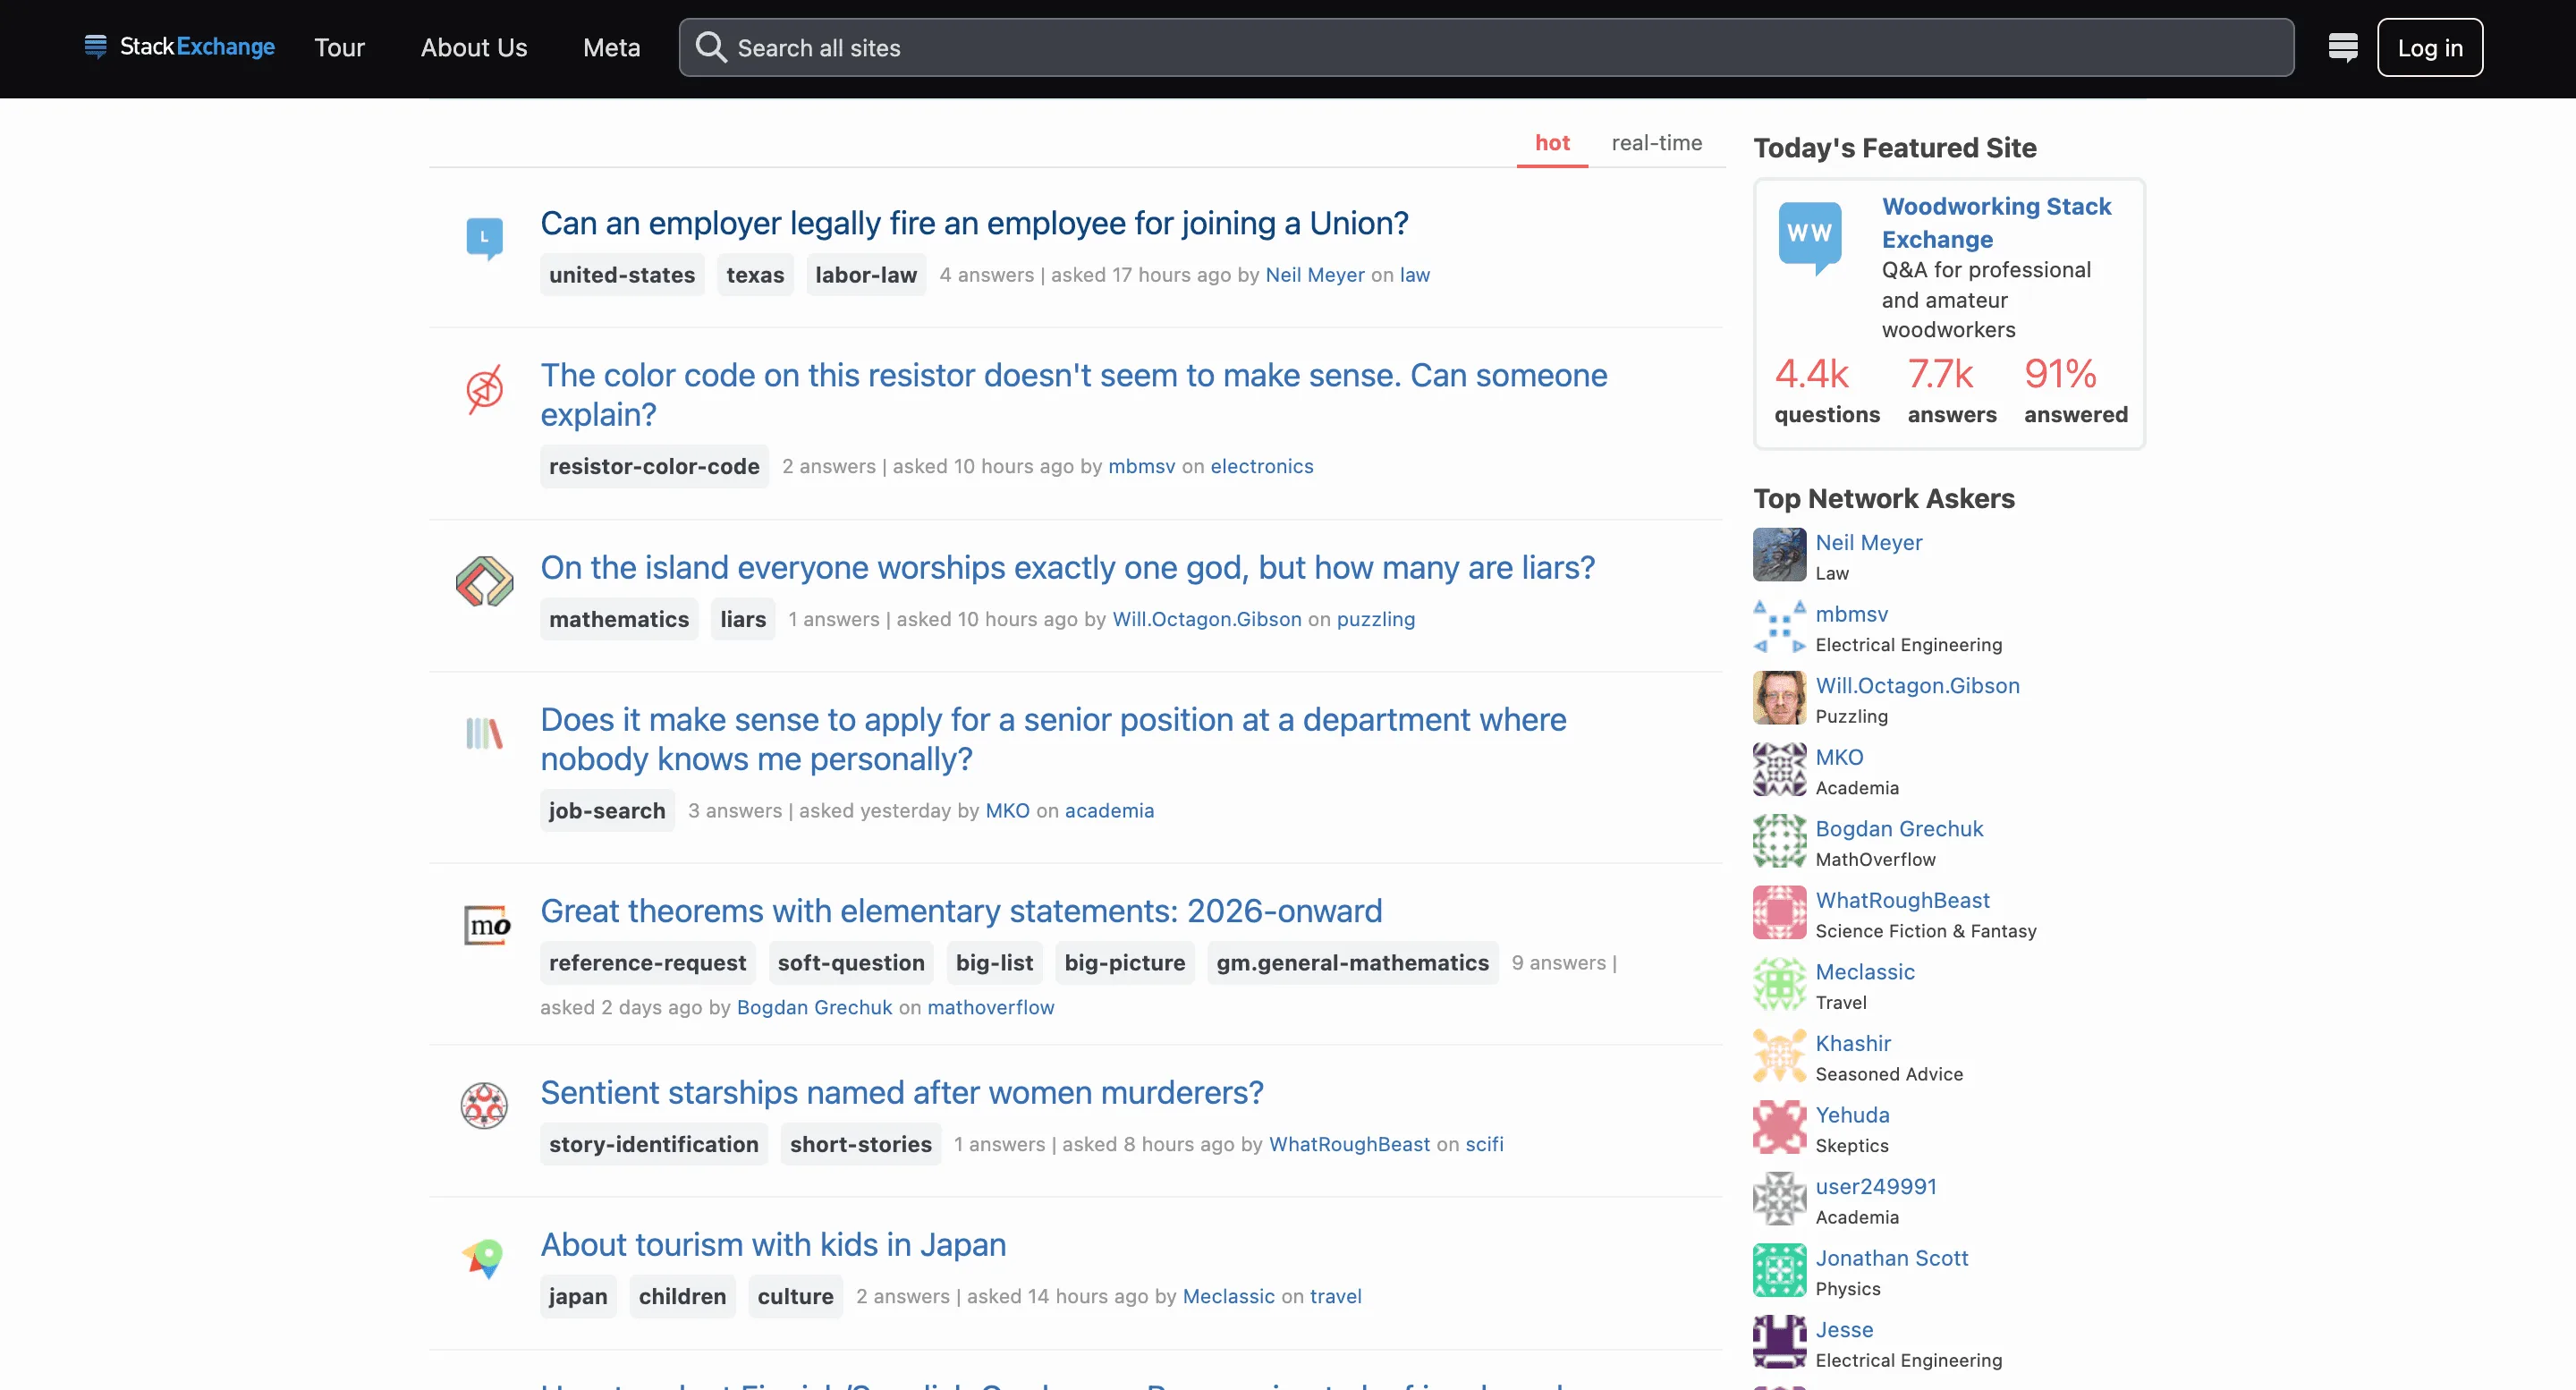This screenshot has height=1390, width=2576.
Task: Switch to the real-time tab
Action: pos(1657,143)
